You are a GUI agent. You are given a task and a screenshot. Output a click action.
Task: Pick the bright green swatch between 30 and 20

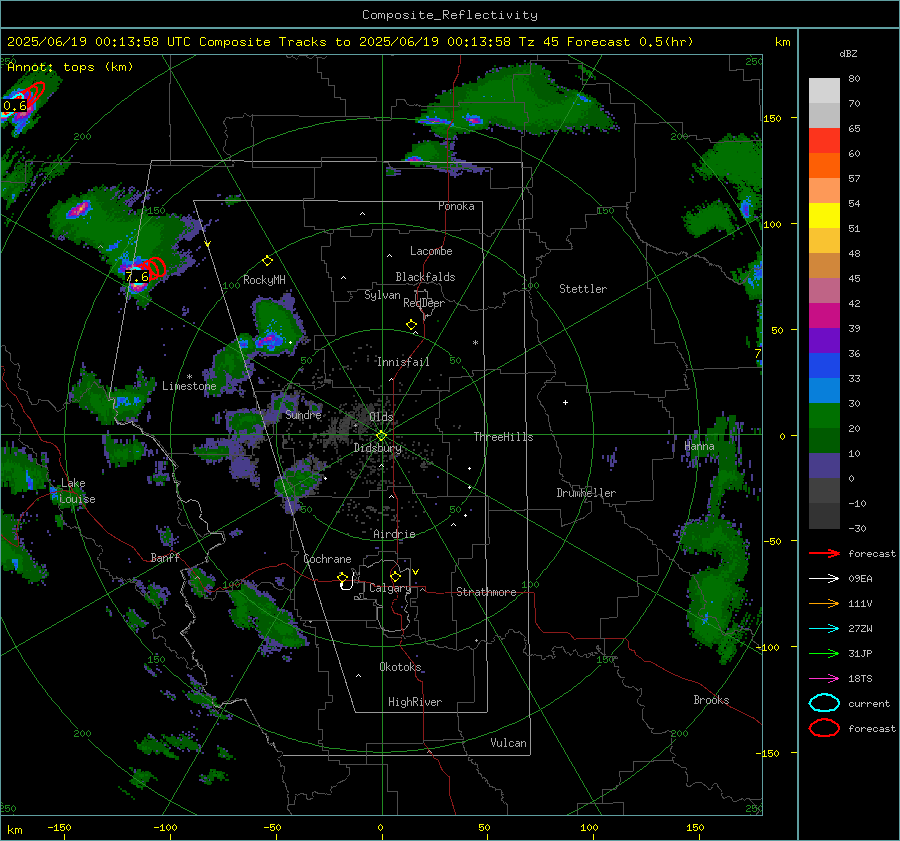coord(824,415)
